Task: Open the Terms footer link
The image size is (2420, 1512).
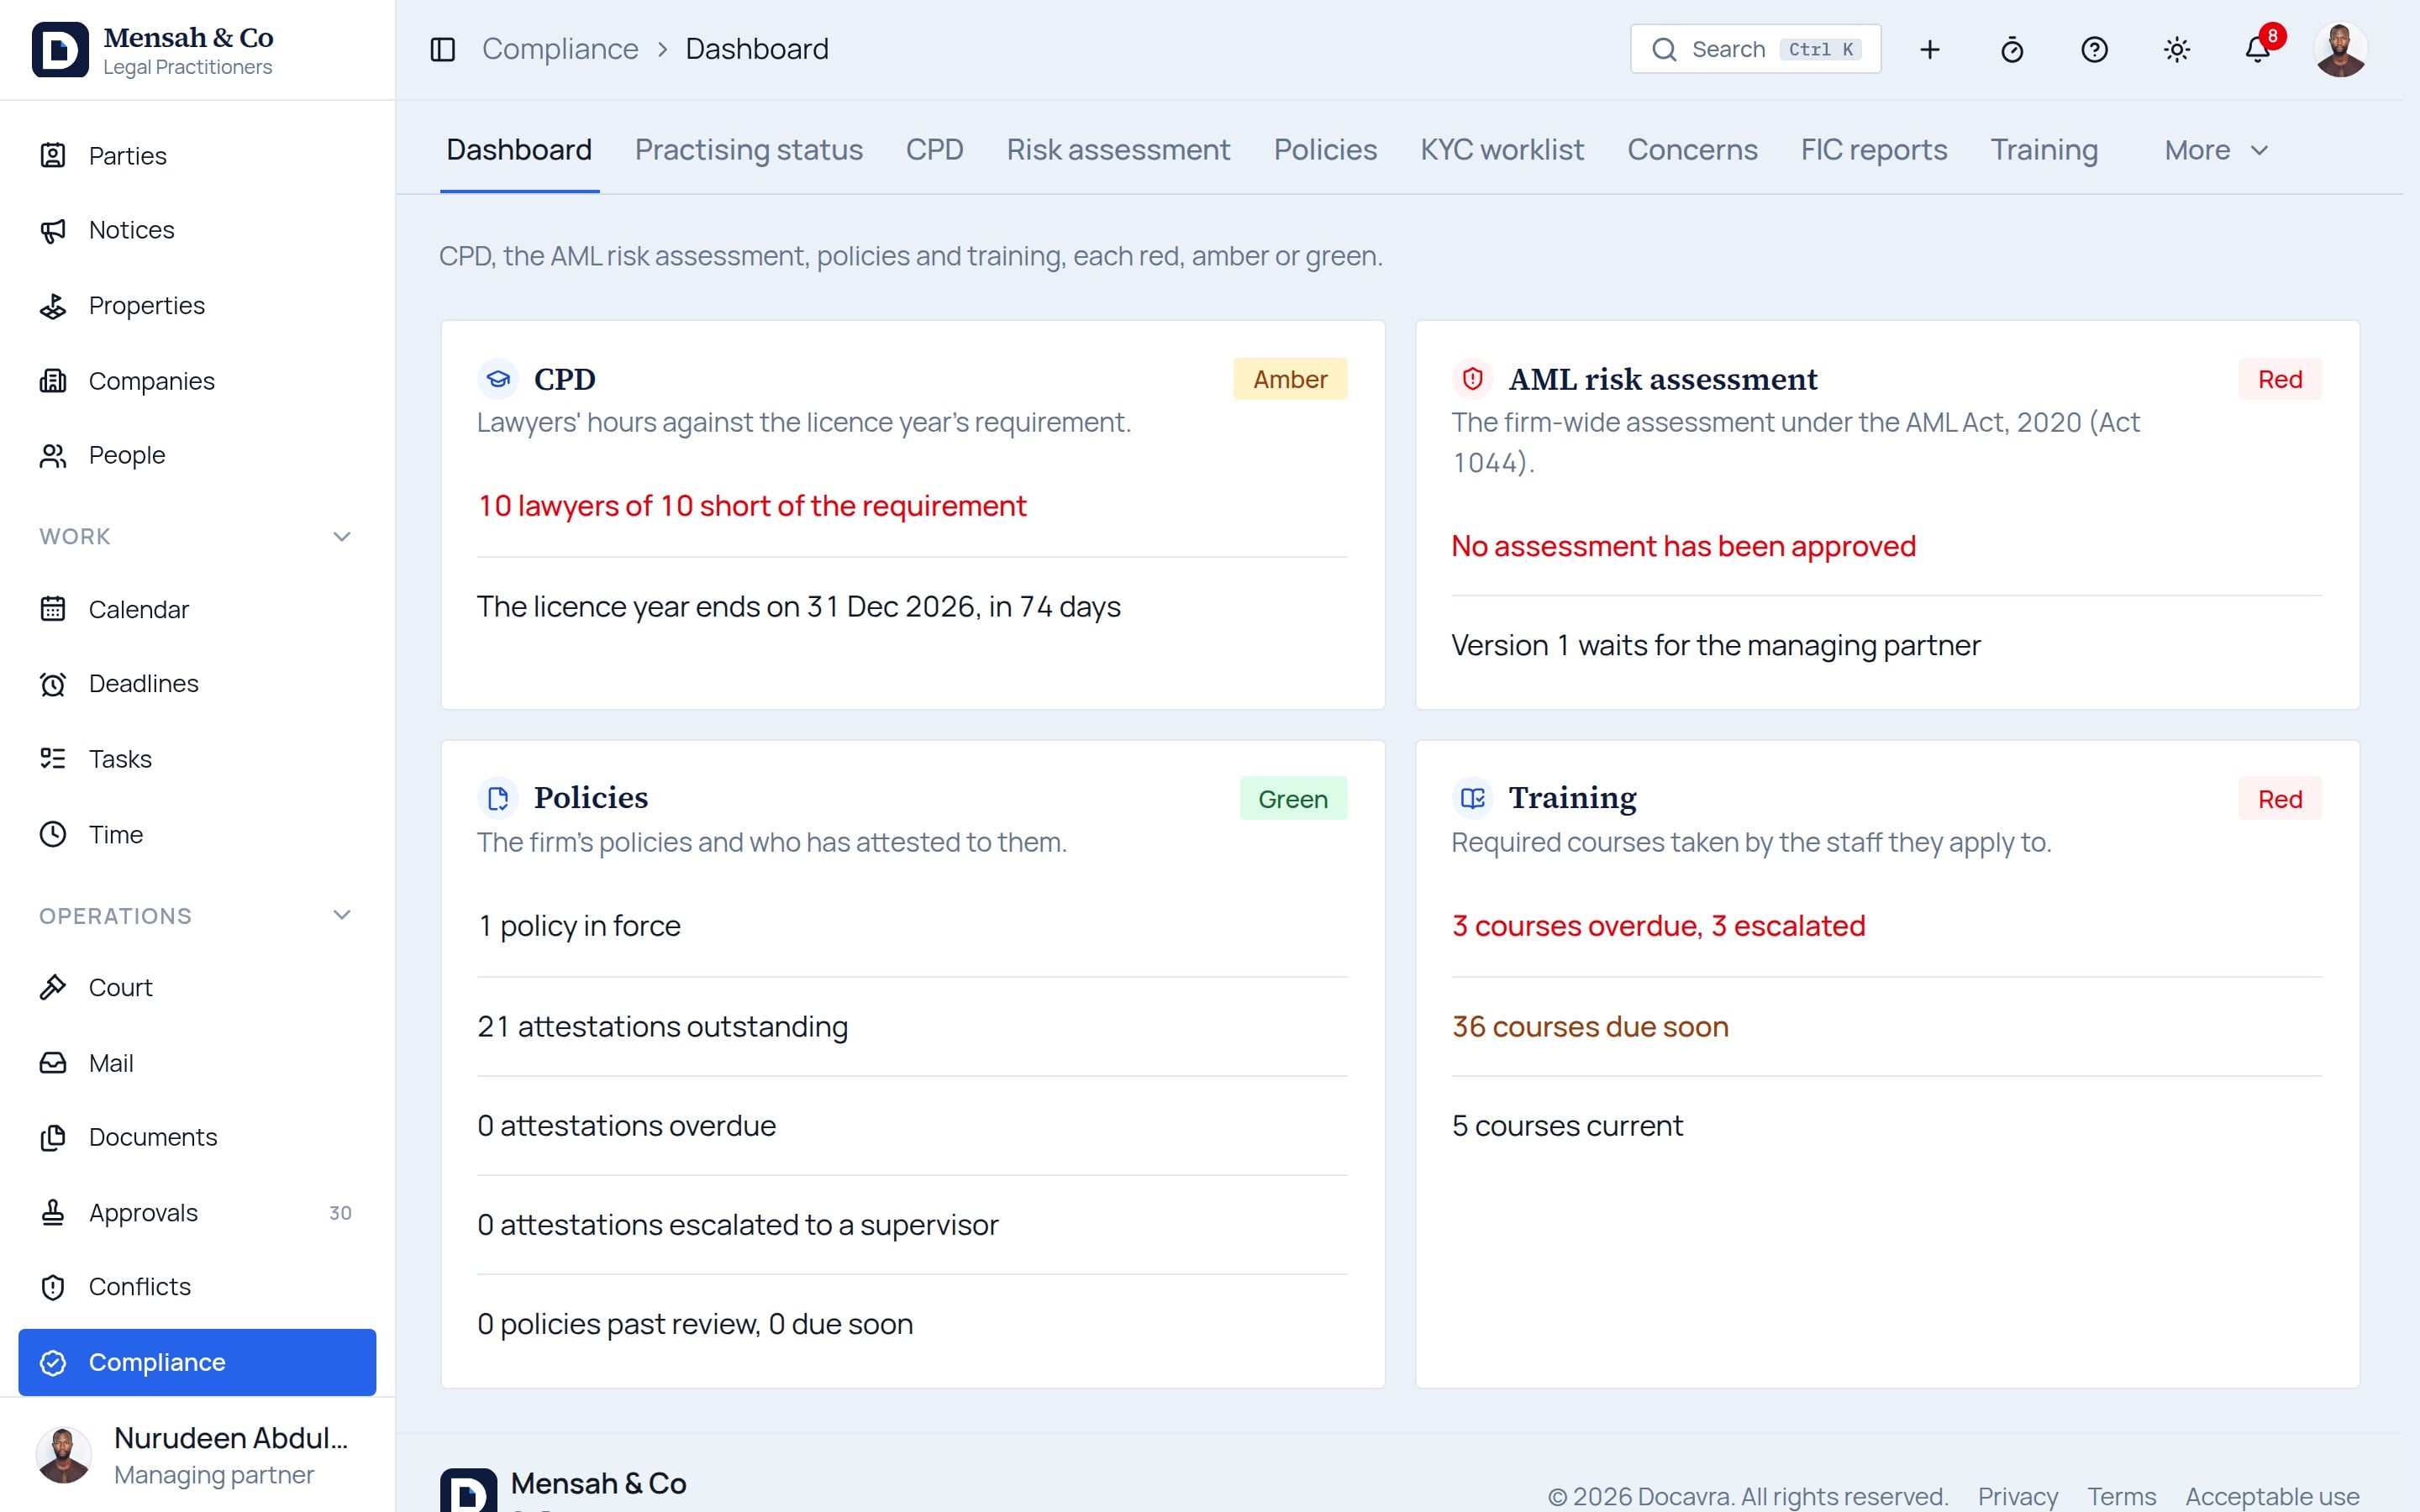Action: [2121, 1496]
